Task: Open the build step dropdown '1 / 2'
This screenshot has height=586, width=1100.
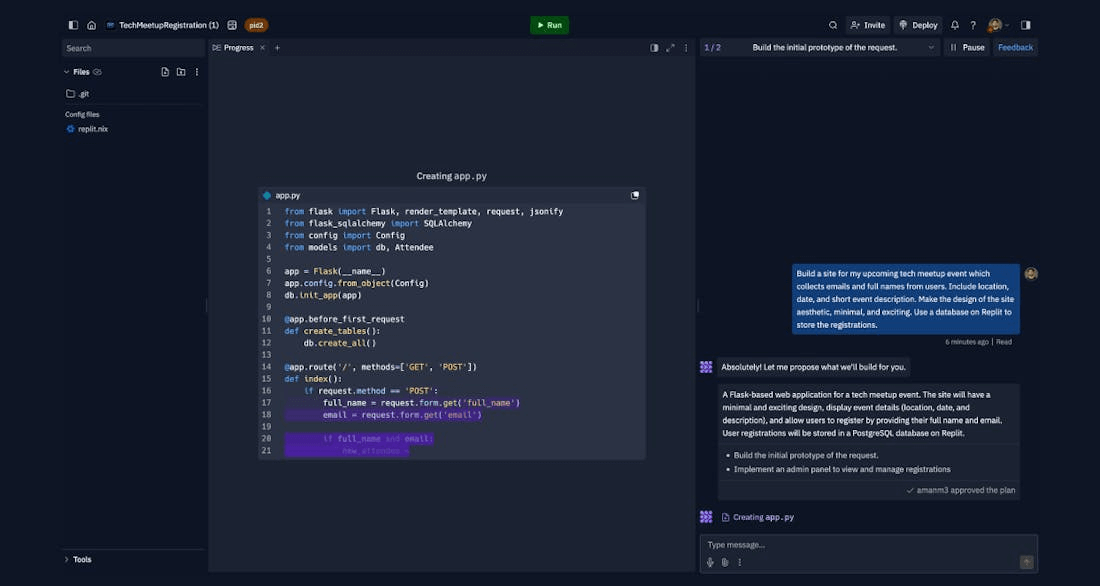Action: pyautogui.click(x=819, y=48)
